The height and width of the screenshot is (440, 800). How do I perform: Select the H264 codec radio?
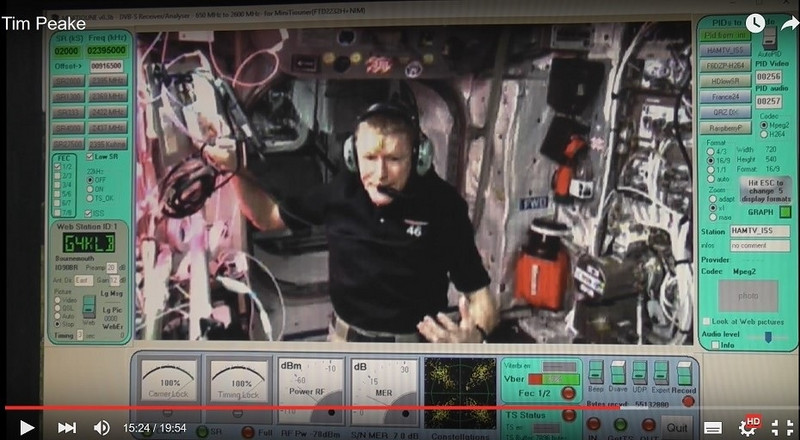[764, 134]
